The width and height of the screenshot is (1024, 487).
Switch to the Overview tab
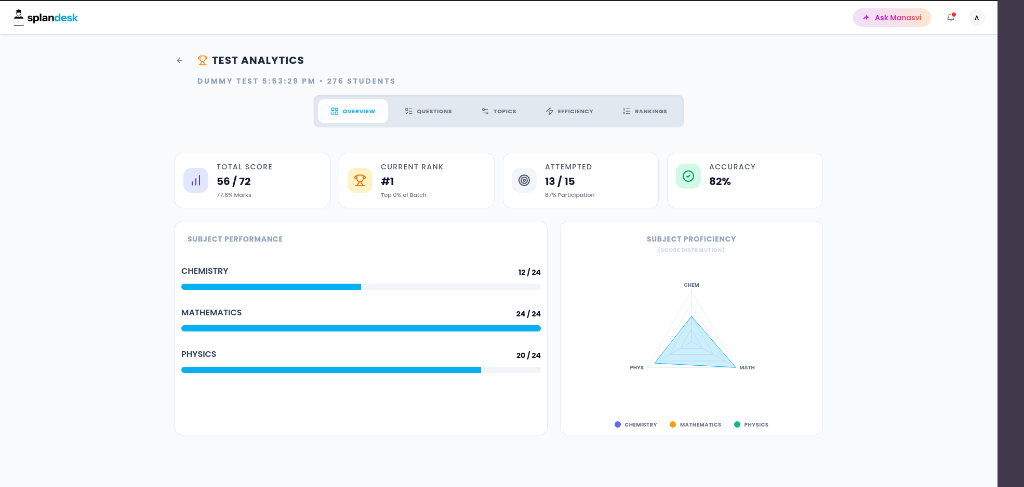point(353,111)
